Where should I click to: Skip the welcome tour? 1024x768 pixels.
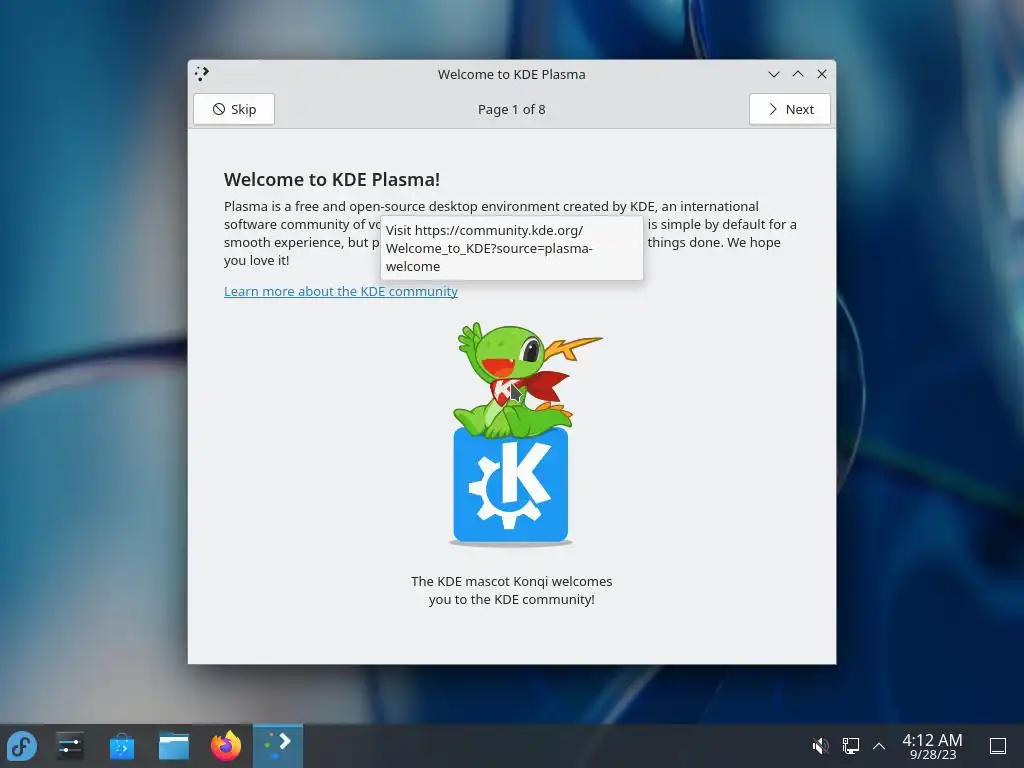(234, 109)
